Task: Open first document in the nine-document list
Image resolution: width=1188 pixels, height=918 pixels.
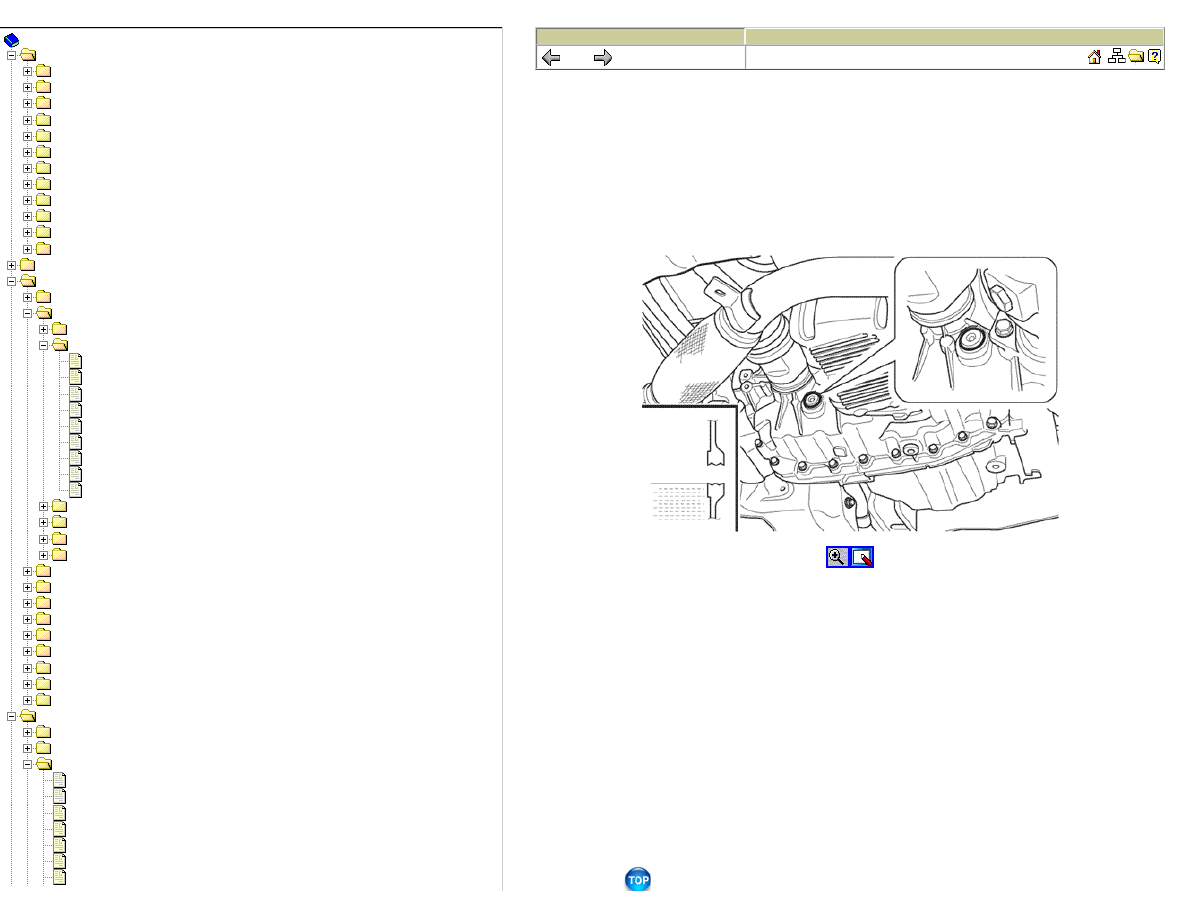Action: tap(76, 361)
